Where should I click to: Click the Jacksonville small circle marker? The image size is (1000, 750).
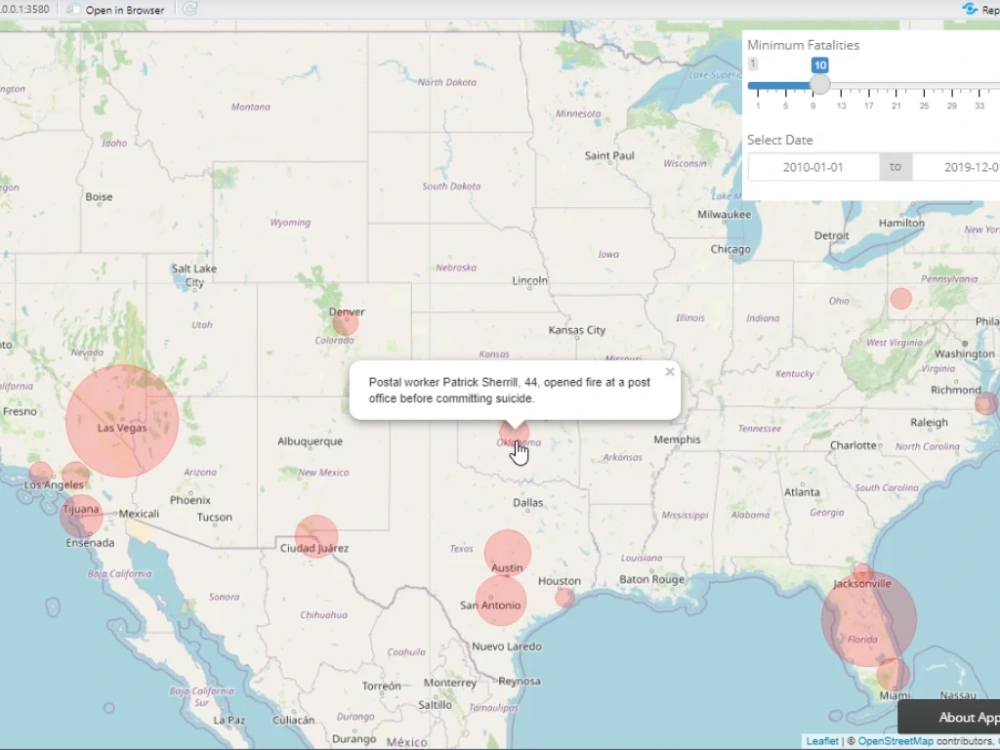point(864,572)
